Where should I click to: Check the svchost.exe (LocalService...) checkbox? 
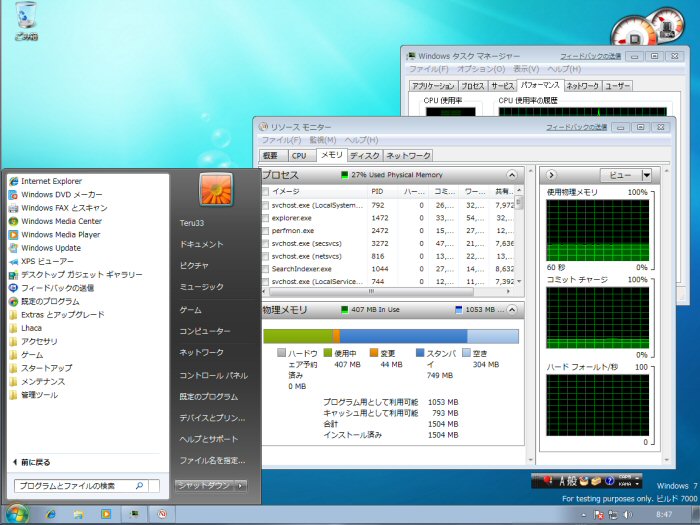(x=265, y=282)
